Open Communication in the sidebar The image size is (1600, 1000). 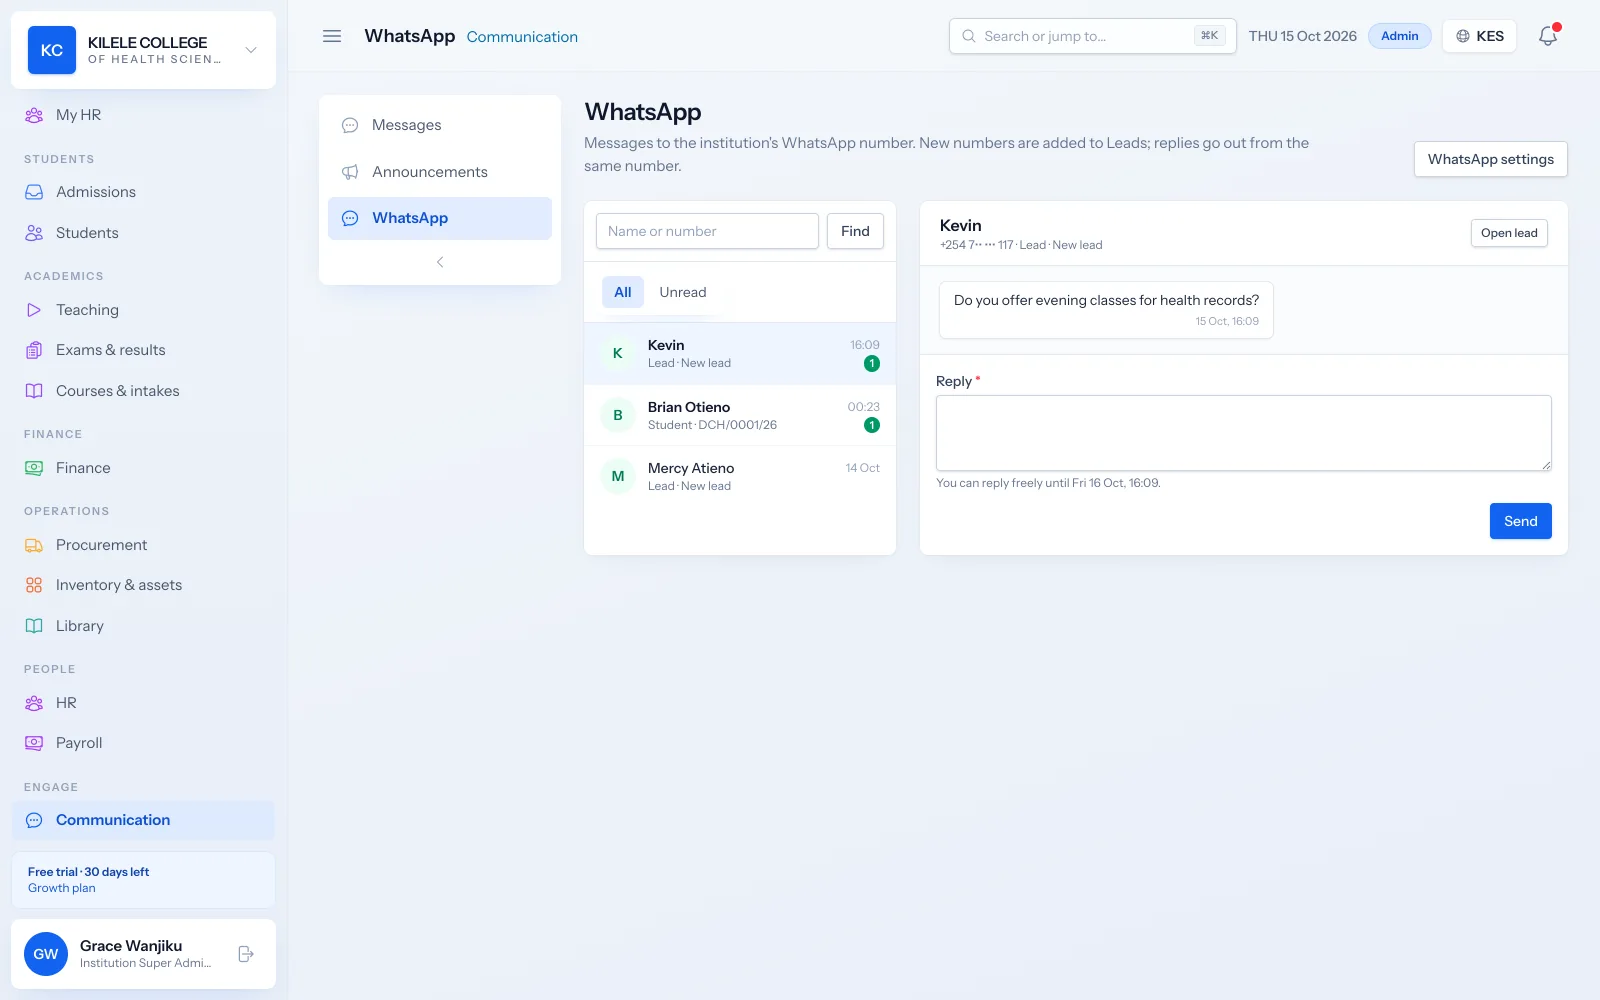pyautogui.click(x=143, y=820)
